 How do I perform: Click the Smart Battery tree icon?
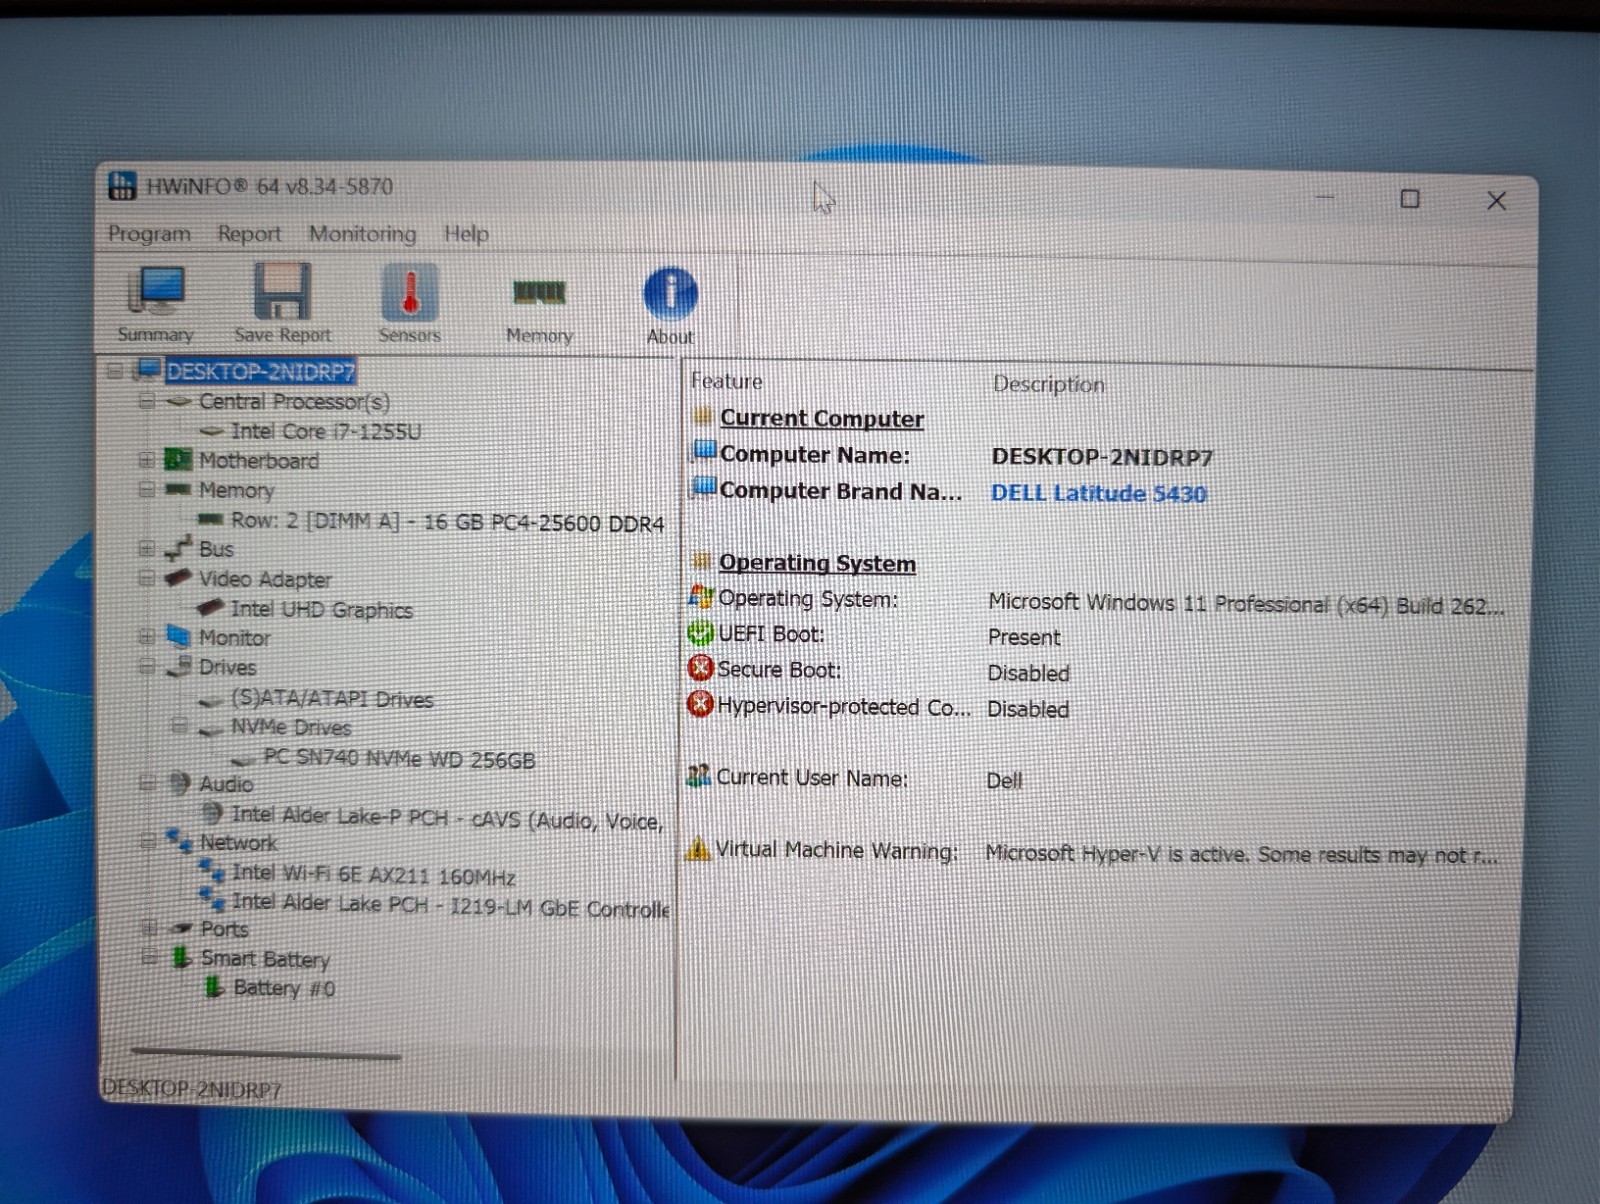tap(181, 957)
